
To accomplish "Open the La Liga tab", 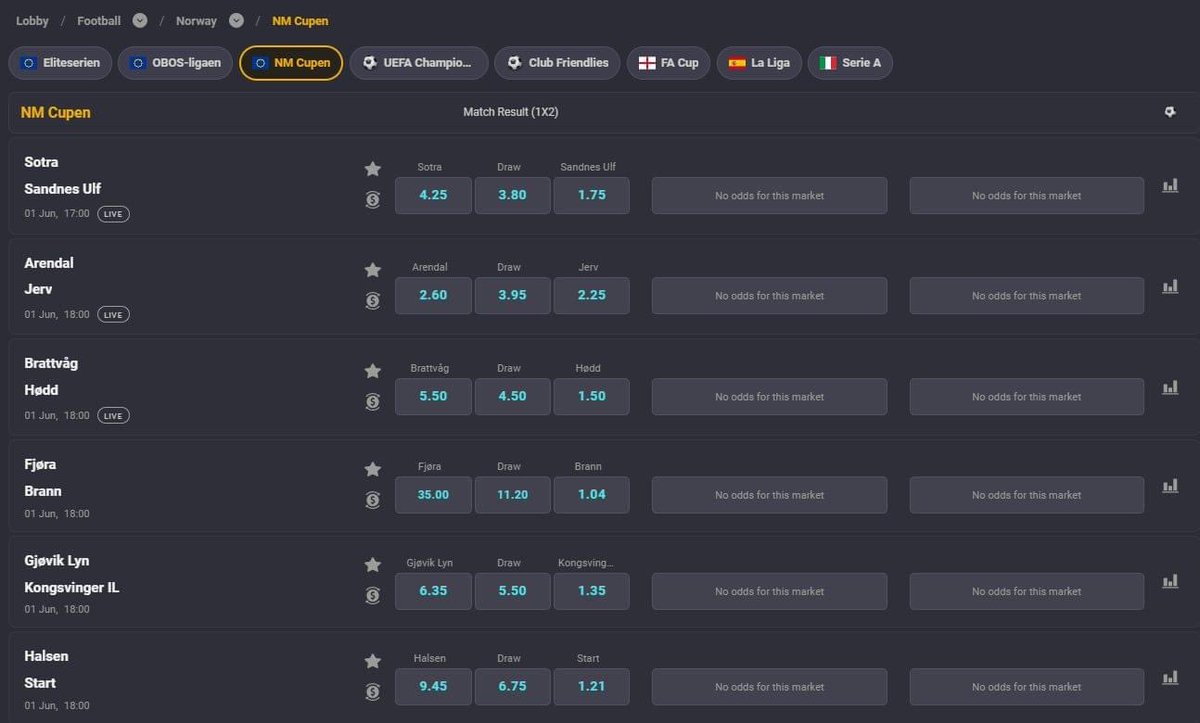I will 759,63.
